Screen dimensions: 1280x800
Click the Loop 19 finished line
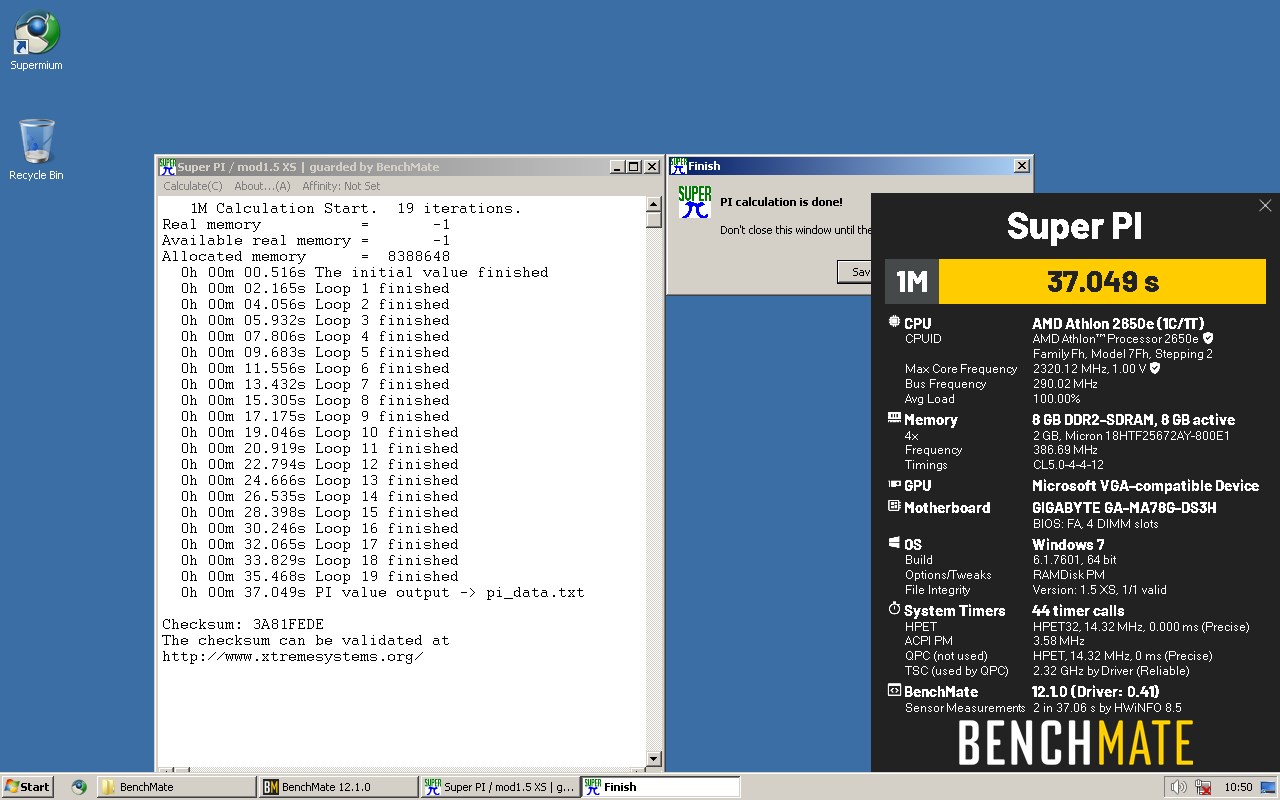pos(320,576)
